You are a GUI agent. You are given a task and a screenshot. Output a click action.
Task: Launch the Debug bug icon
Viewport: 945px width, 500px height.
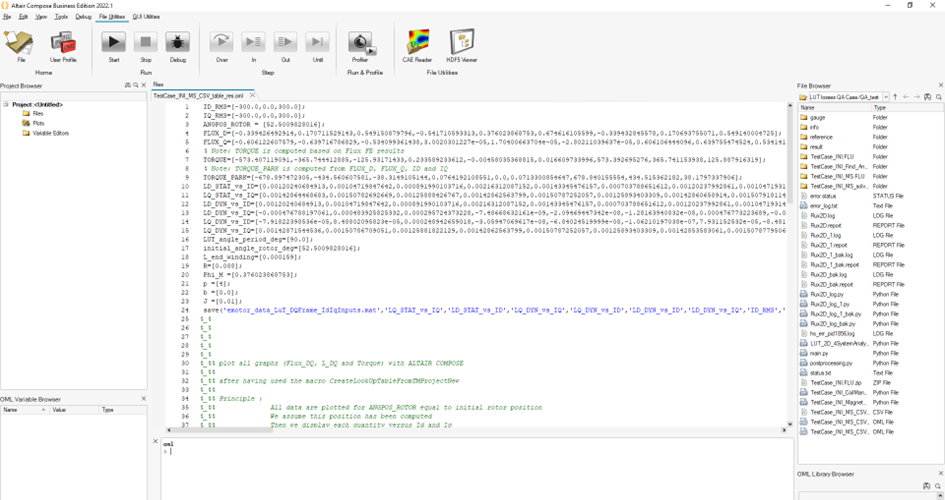click(x=177, y=43)
